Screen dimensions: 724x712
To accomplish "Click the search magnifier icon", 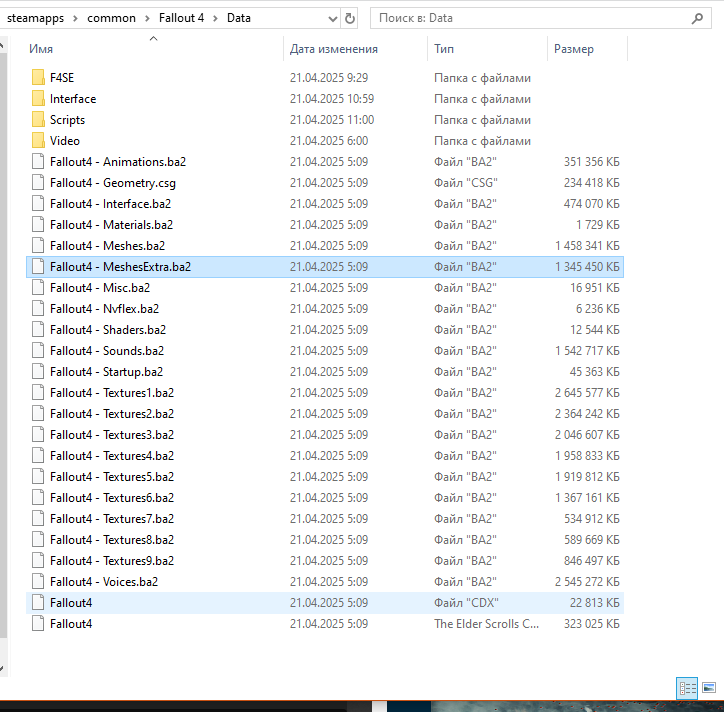I will (698, 18).
